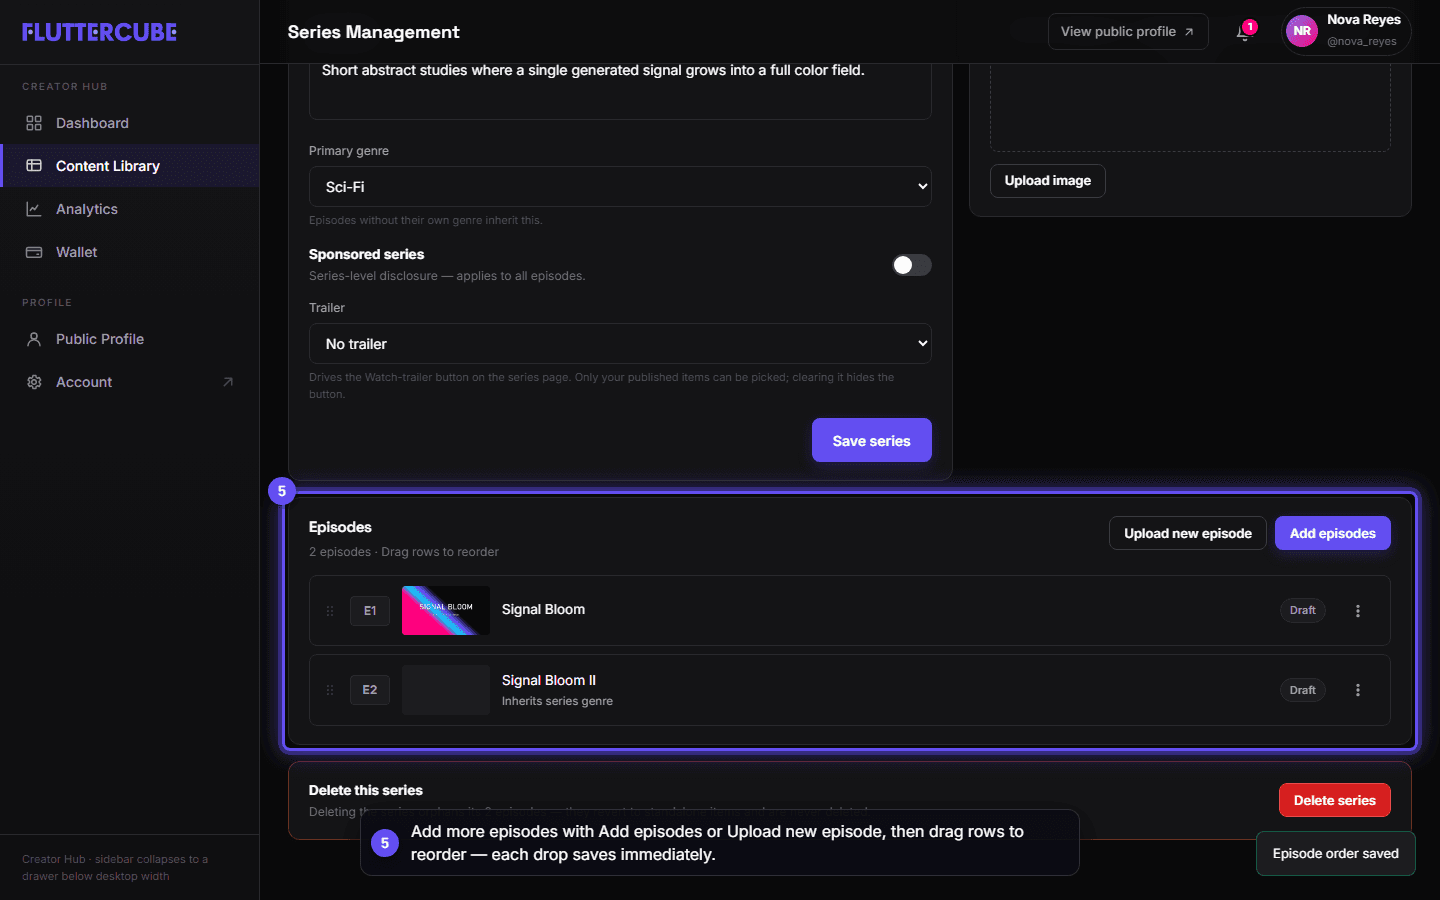Go to Dashboard in the sidebar
Image resolution: width=1440 pixels, height=900 pixels.
pos(130,123)
